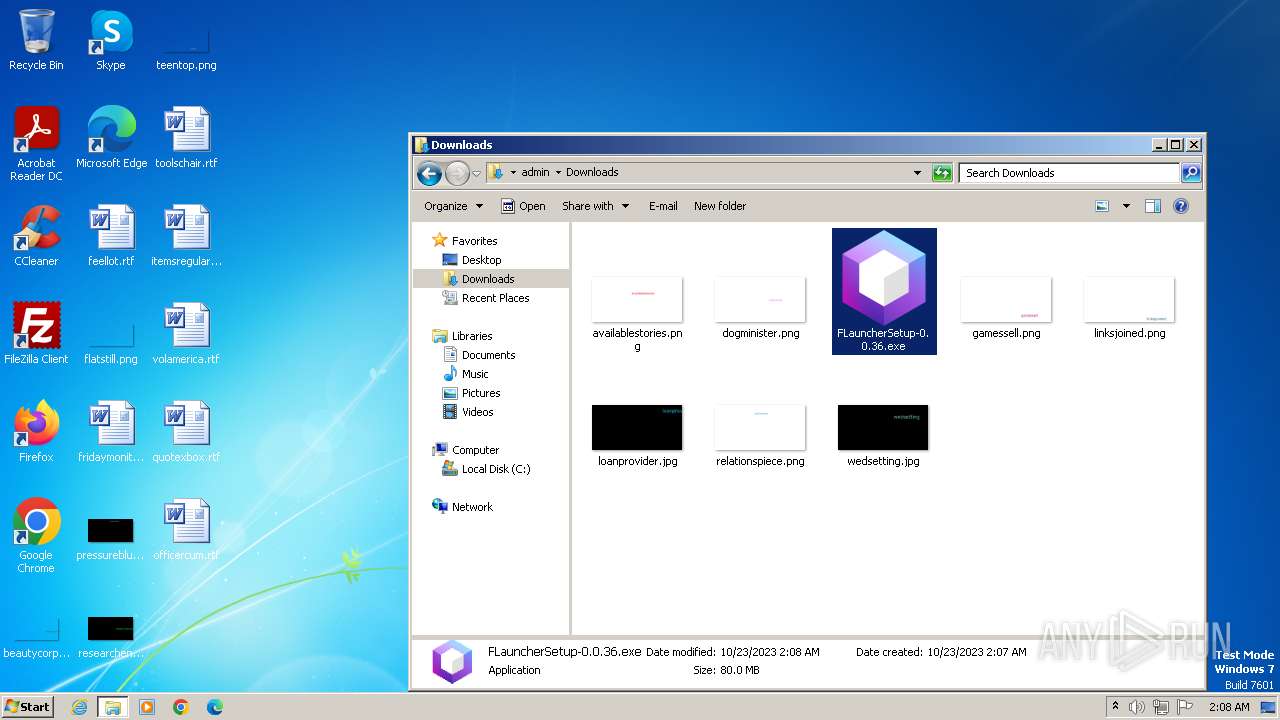Change the view icon in toolbar

pos(1102,206)
